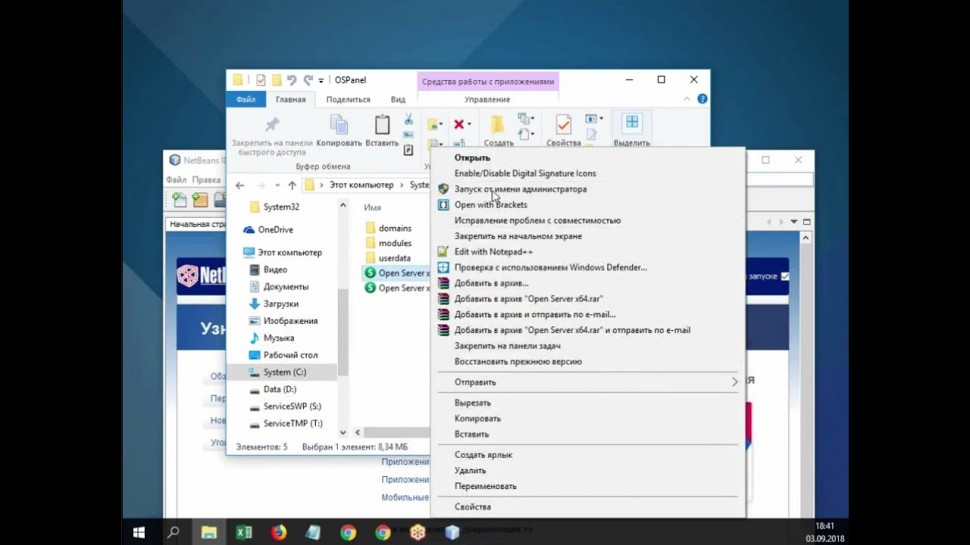Click the Copy (Копировать) icon in ribbon

point(339,125)
